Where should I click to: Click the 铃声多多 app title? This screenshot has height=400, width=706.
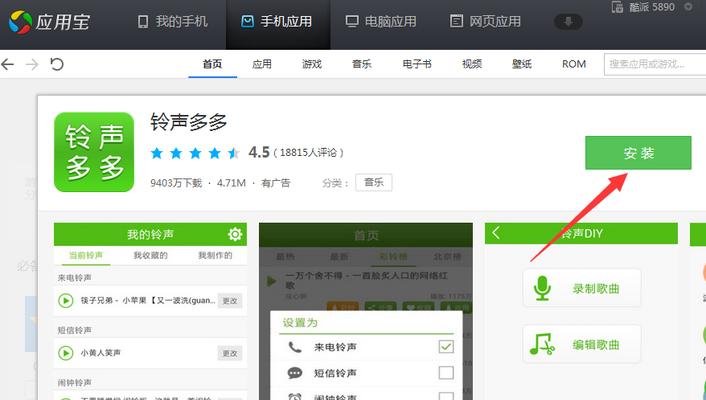tap(189, 123)
